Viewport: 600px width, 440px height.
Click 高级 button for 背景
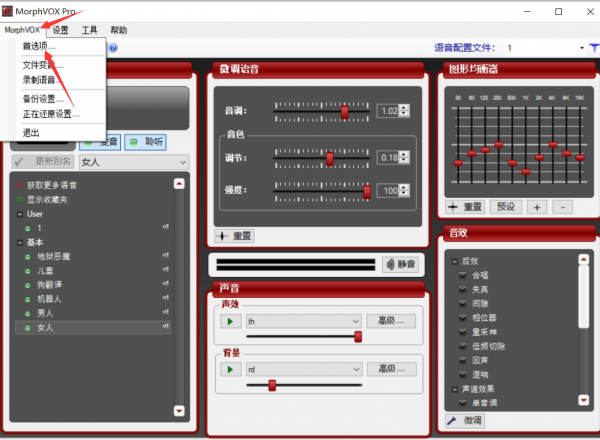391,369
